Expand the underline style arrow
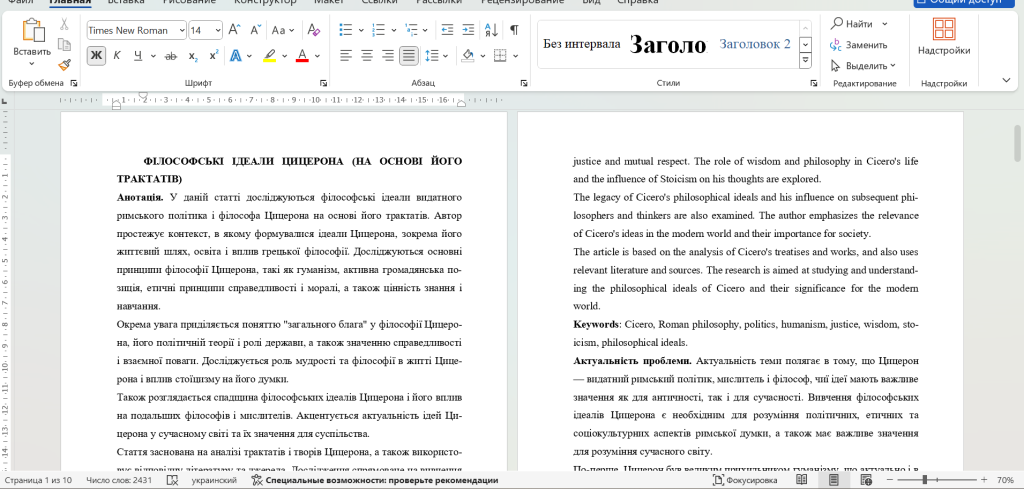This screenshot has height=489, width=1024. tap(153, 56)
